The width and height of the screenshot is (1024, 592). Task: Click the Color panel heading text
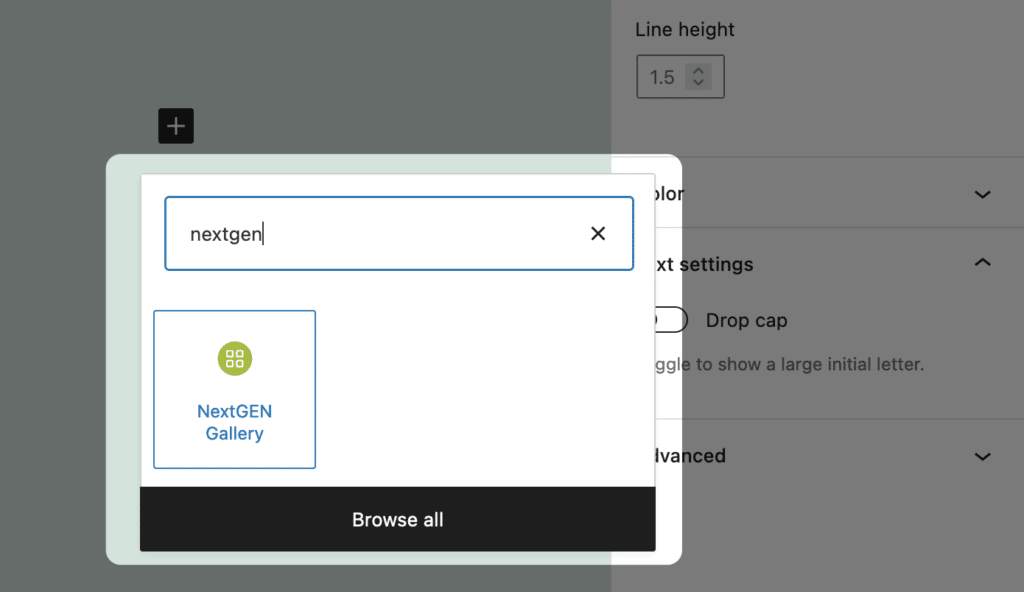point(670,193)
